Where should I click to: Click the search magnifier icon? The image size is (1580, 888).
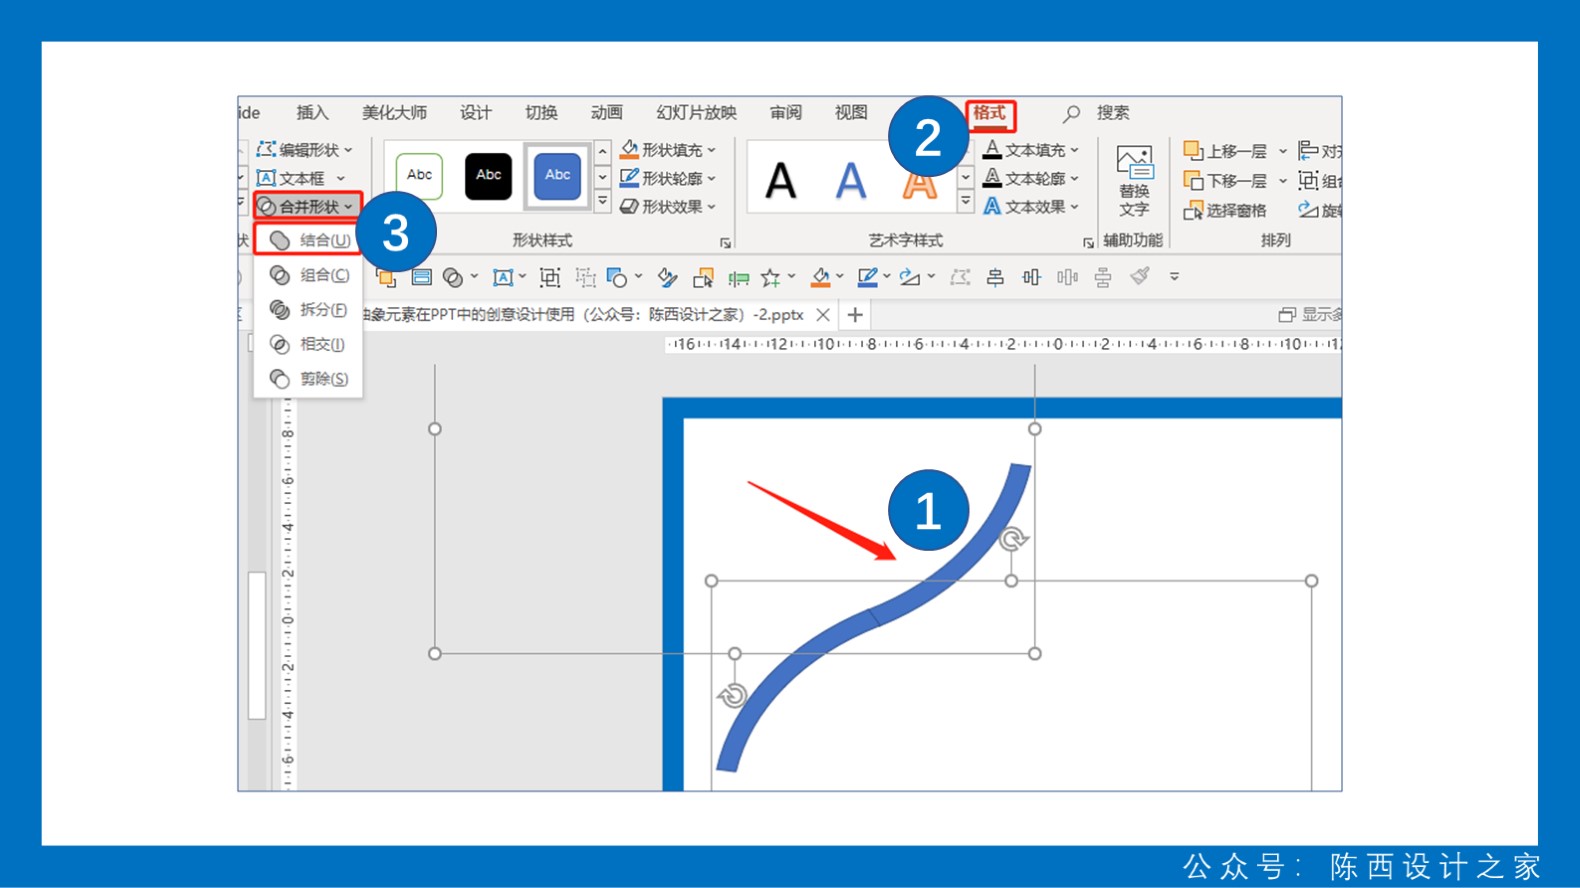[x=1071, y=114]
